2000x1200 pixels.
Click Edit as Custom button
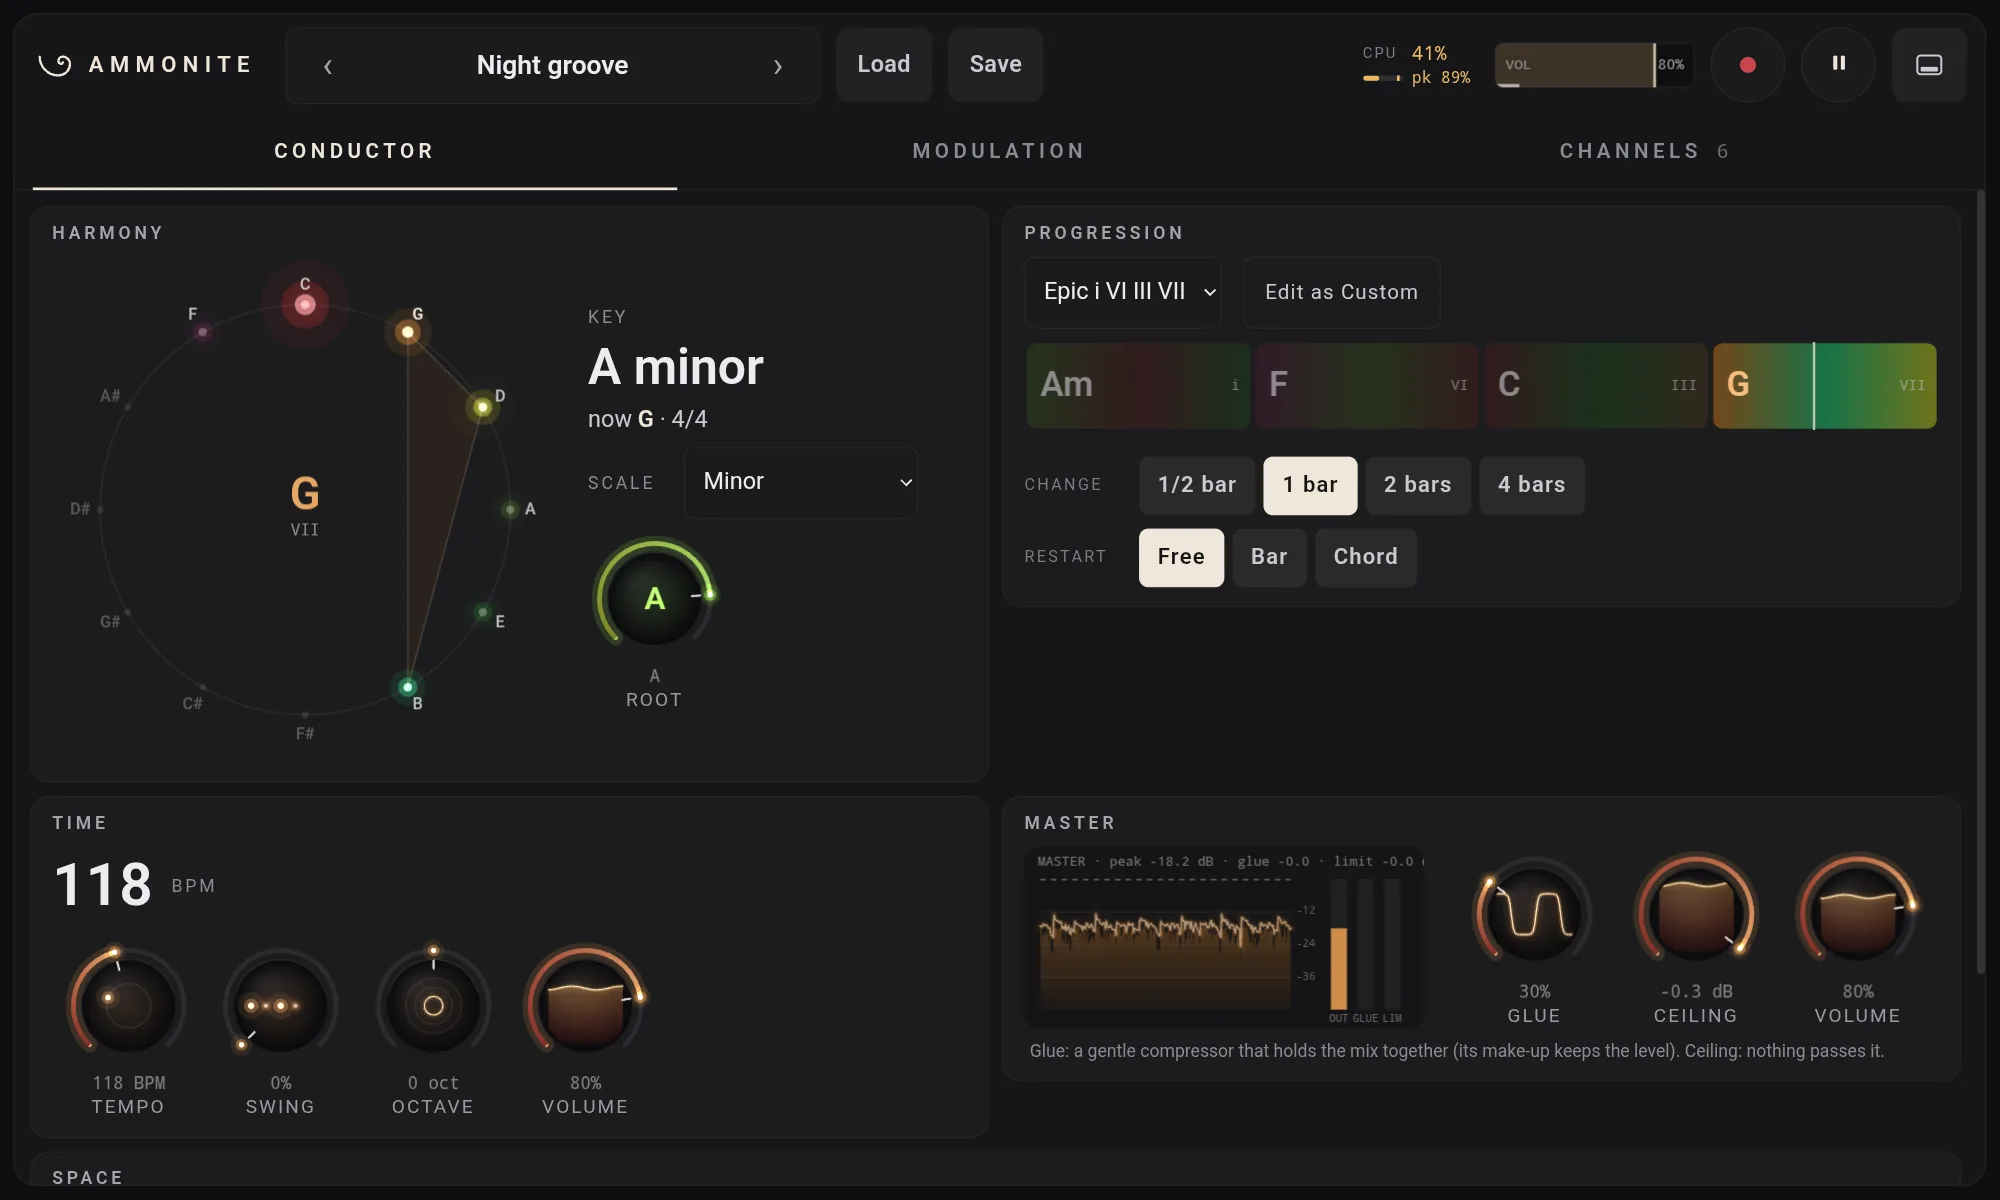(1341, 292)
